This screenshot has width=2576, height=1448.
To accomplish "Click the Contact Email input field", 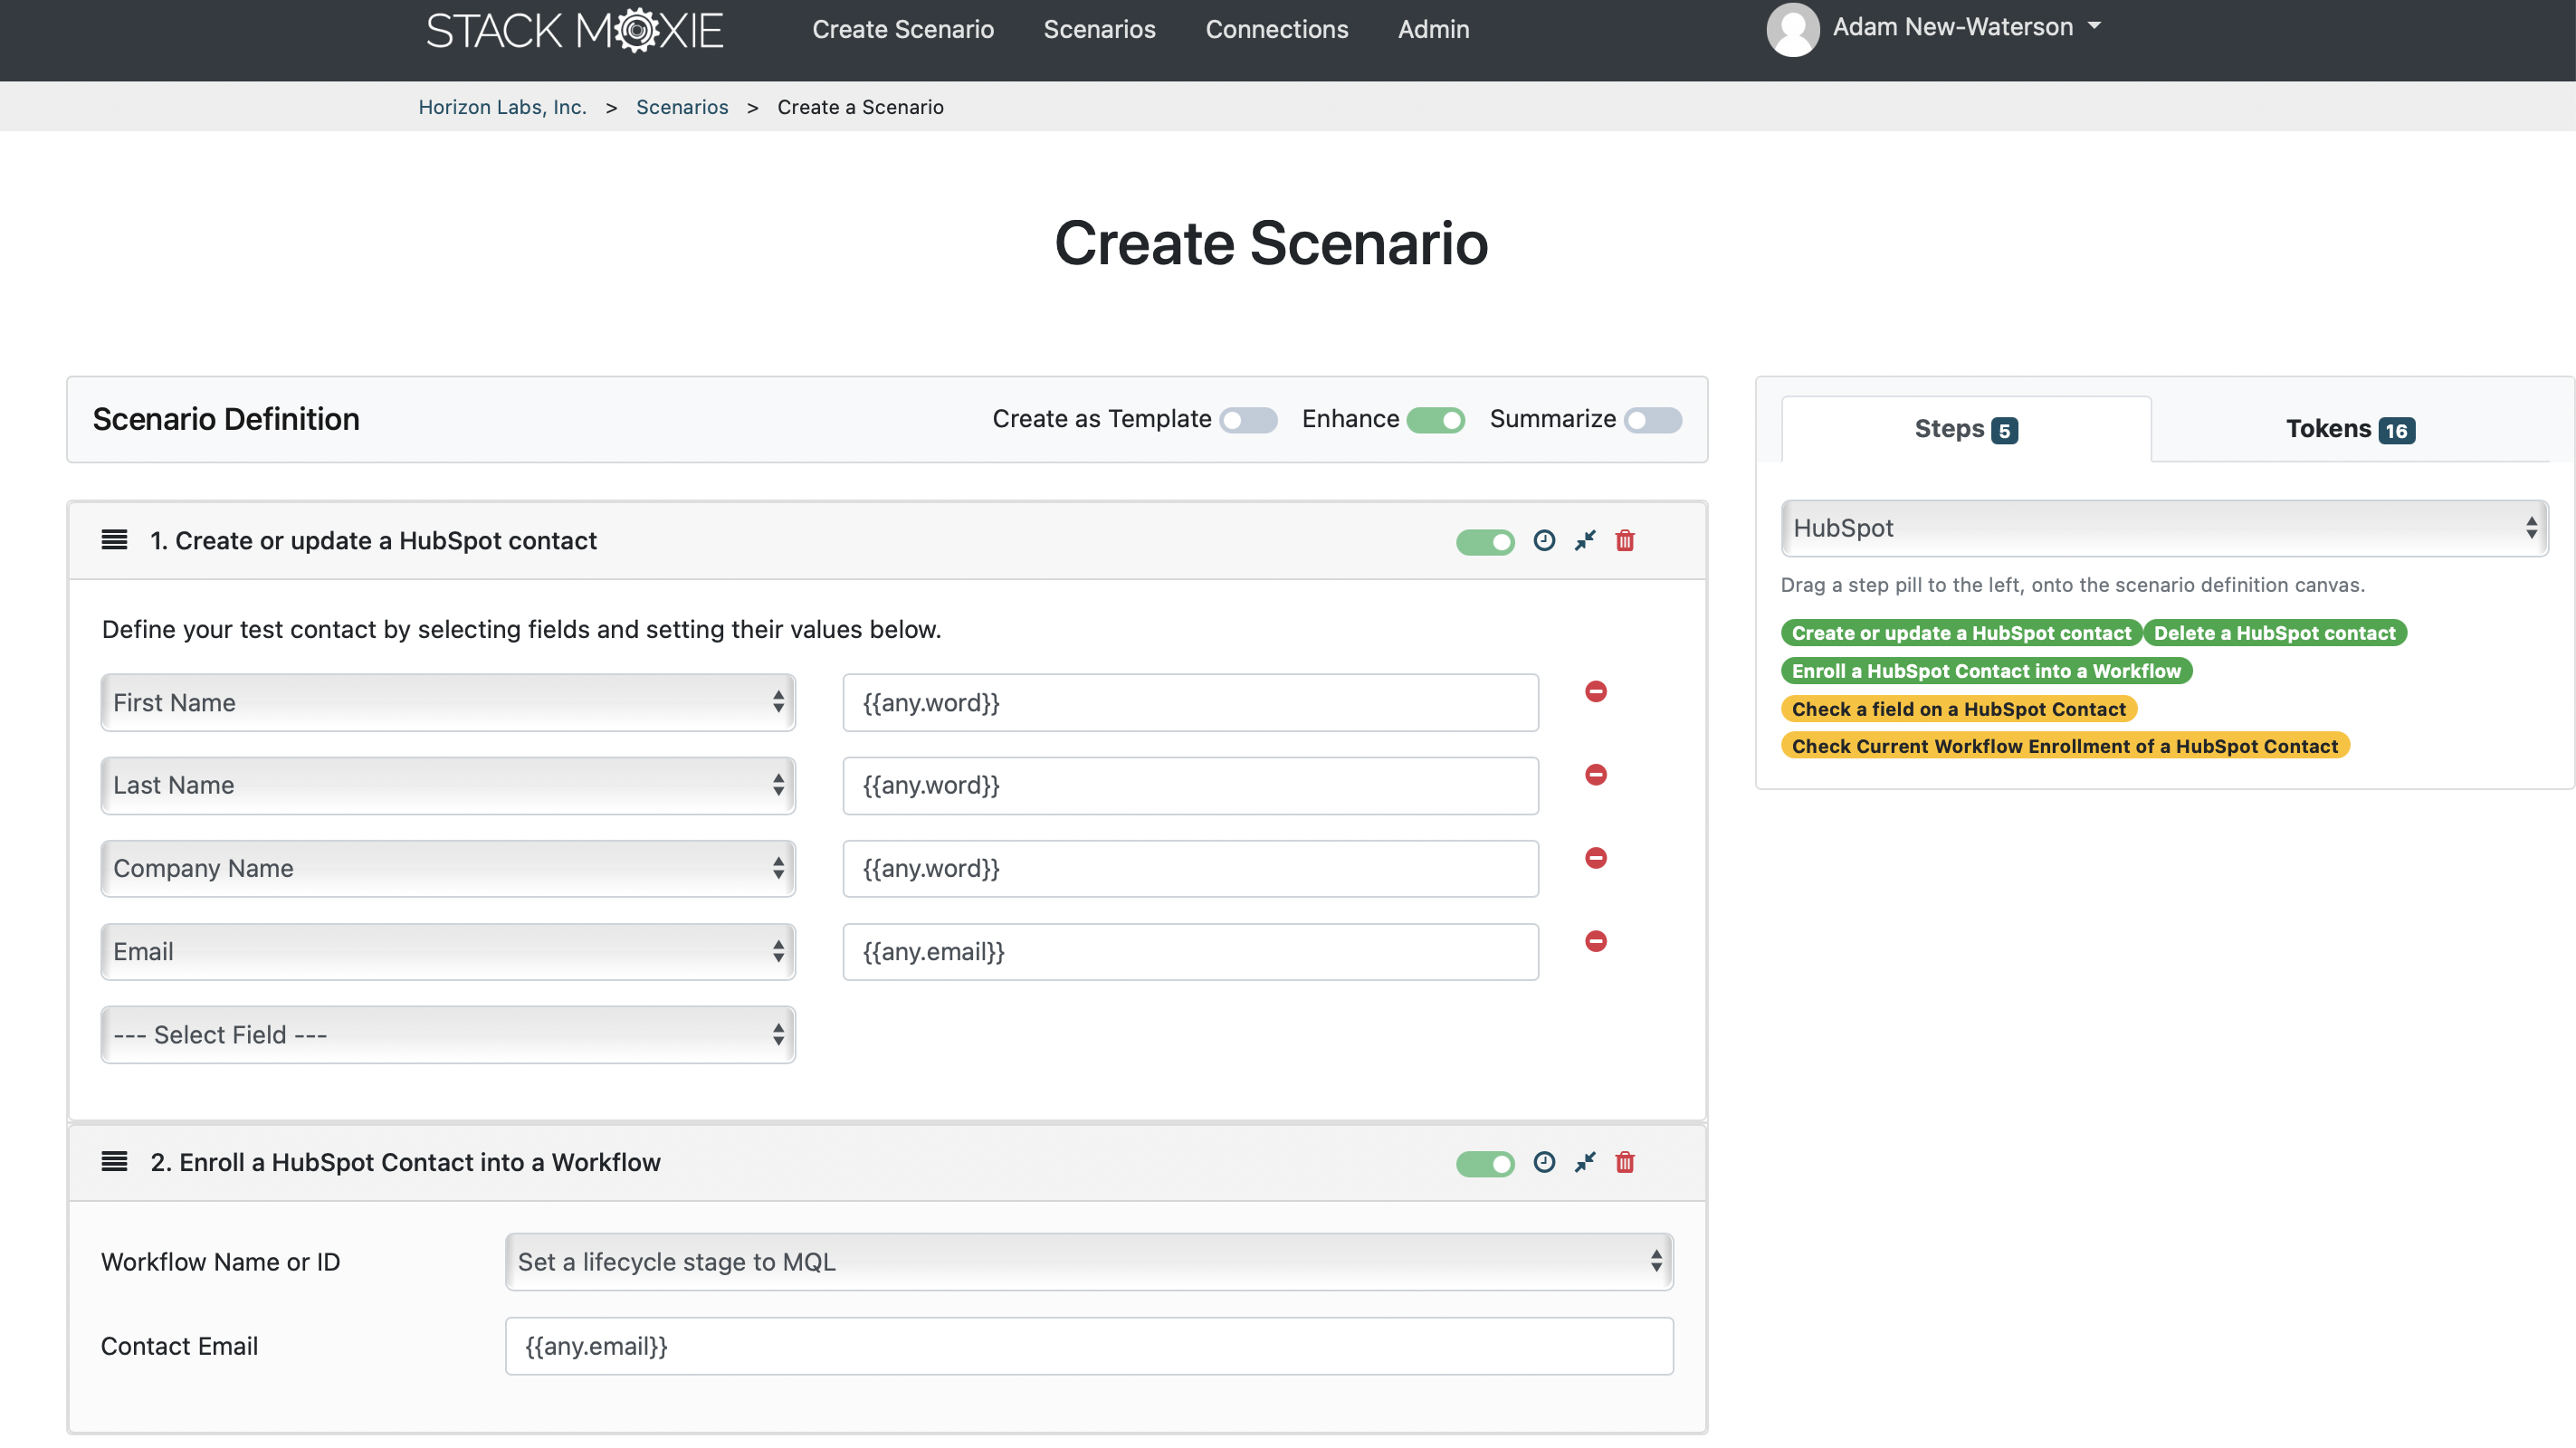I will coord(1089,1346).
